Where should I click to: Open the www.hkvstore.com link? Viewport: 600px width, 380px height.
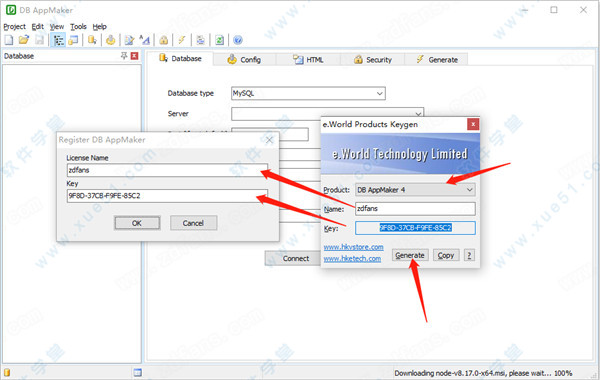(x=353, y=247)
